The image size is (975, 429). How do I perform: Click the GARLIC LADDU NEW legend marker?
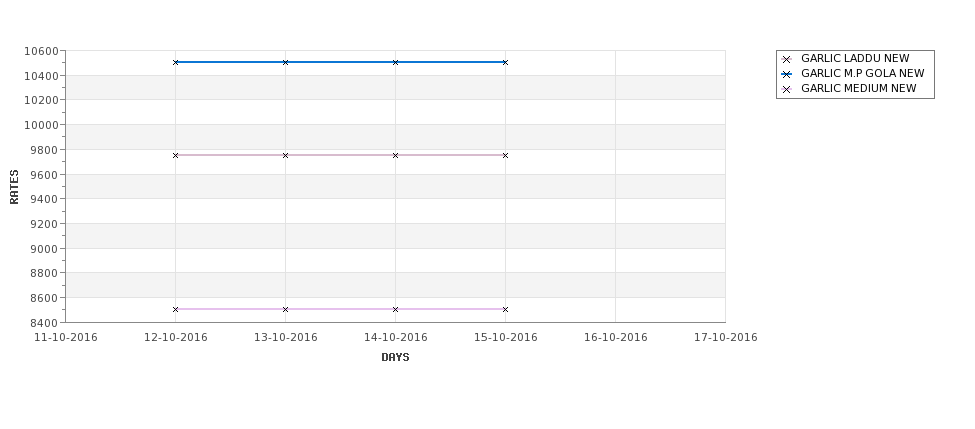click(786, 59)
